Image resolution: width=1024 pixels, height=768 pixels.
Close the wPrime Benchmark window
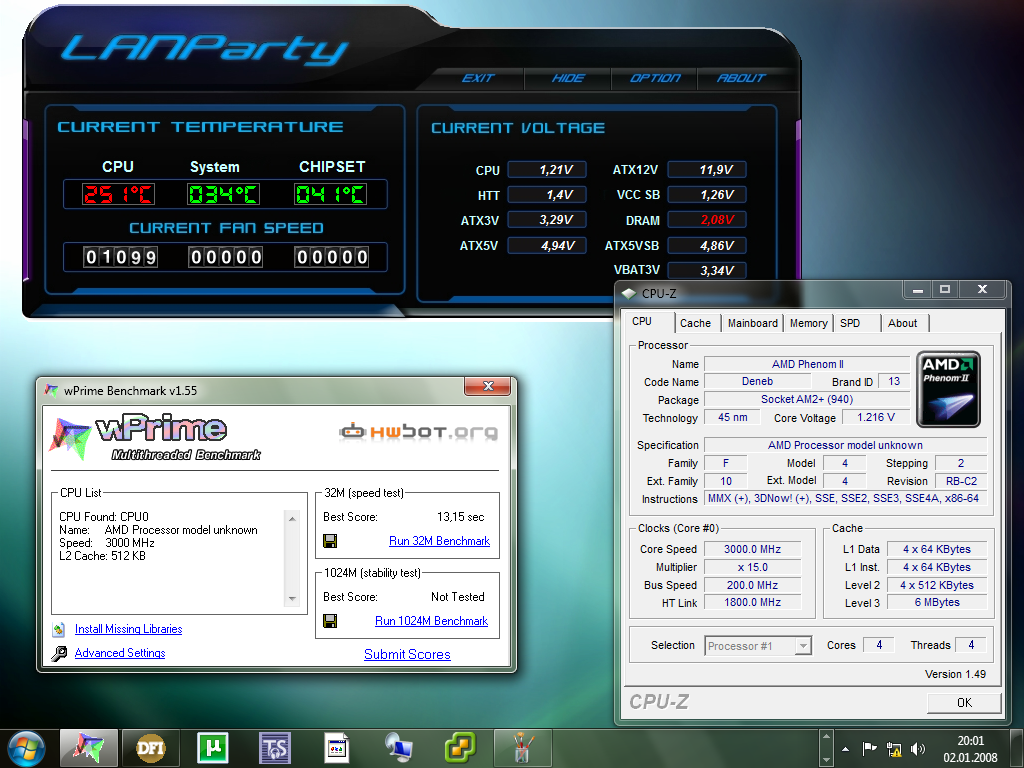click(x=487, y=386)
